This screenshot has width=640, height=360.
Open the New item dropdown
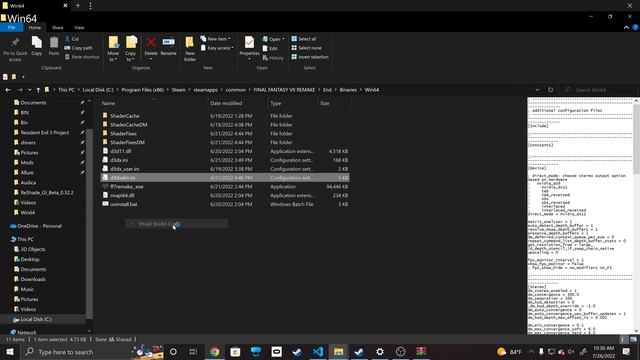(216, 39)
